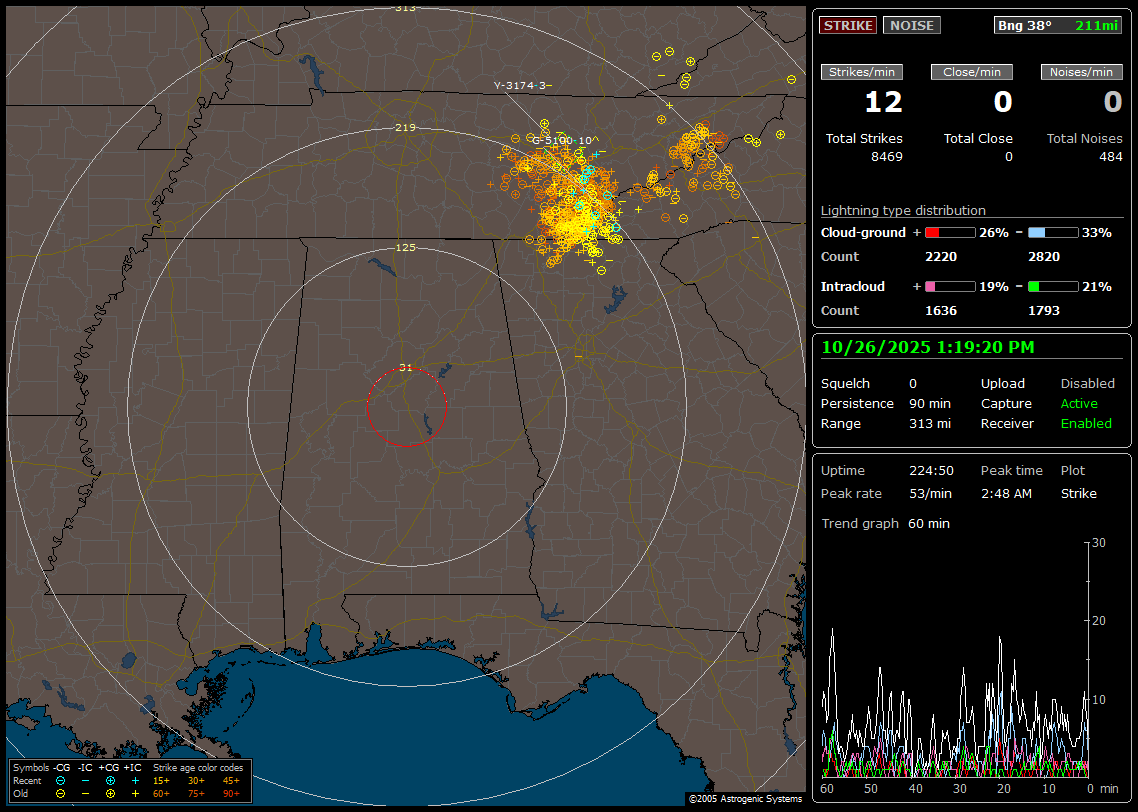Click the Recent +IC plus symbol in legend
This screenshot has width=1138, height=812.
pyautogui.click(x=134, y=780)
